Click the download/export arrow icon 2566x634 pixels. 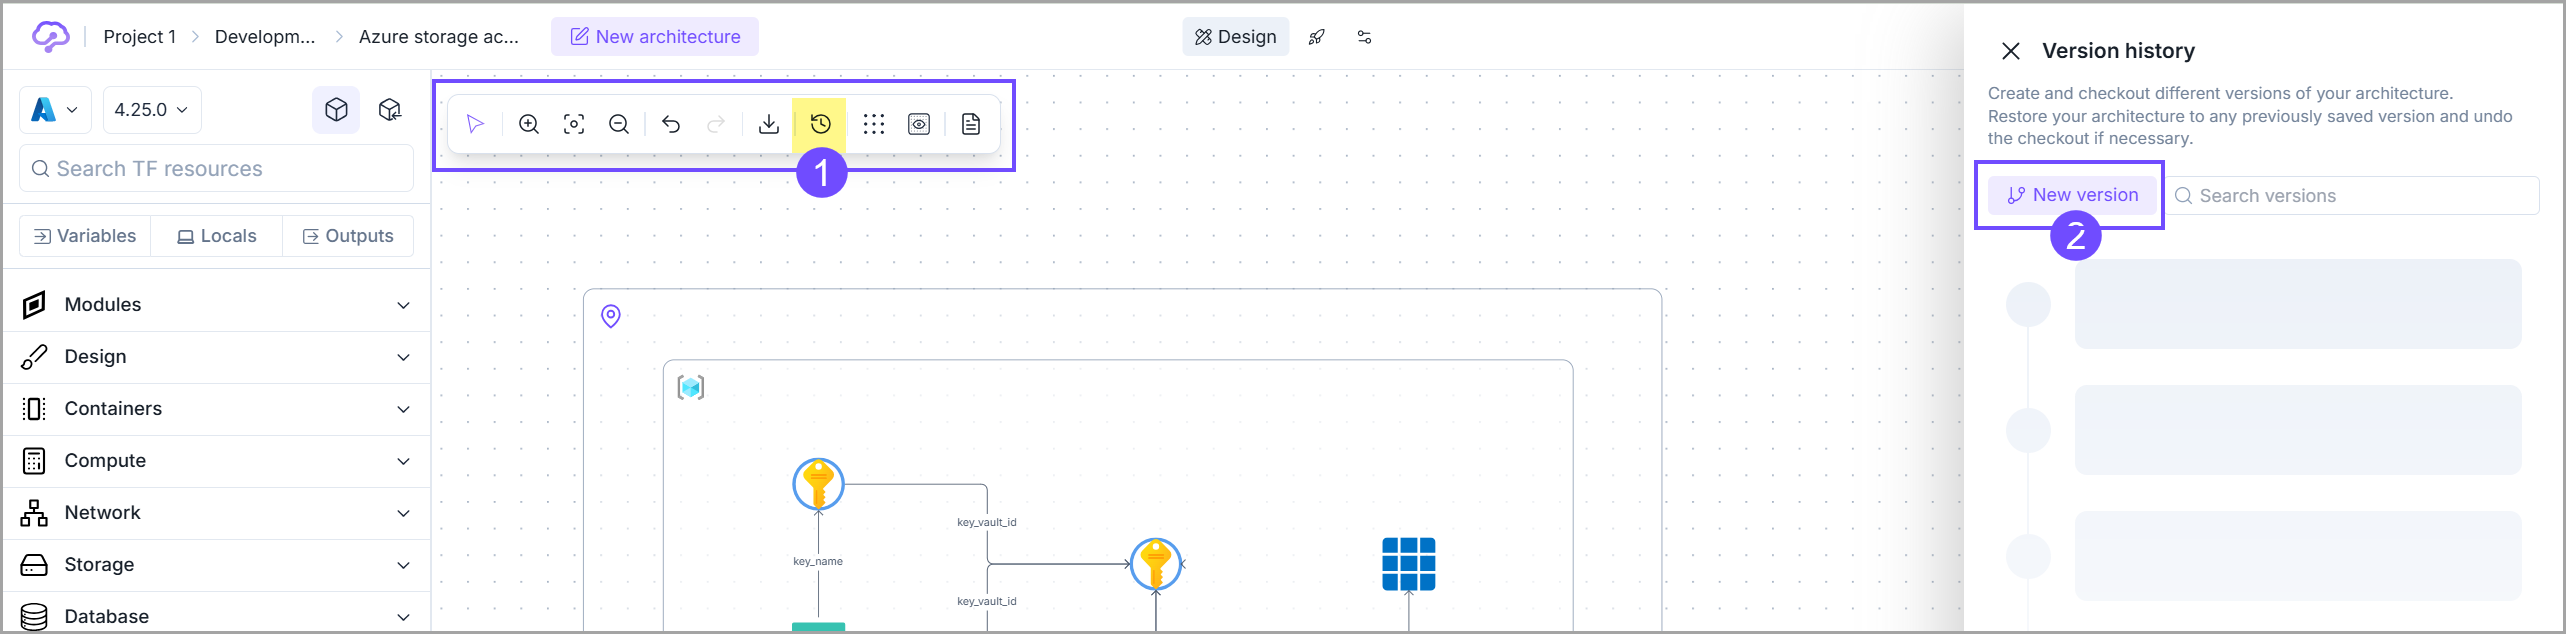click(769, 124)
